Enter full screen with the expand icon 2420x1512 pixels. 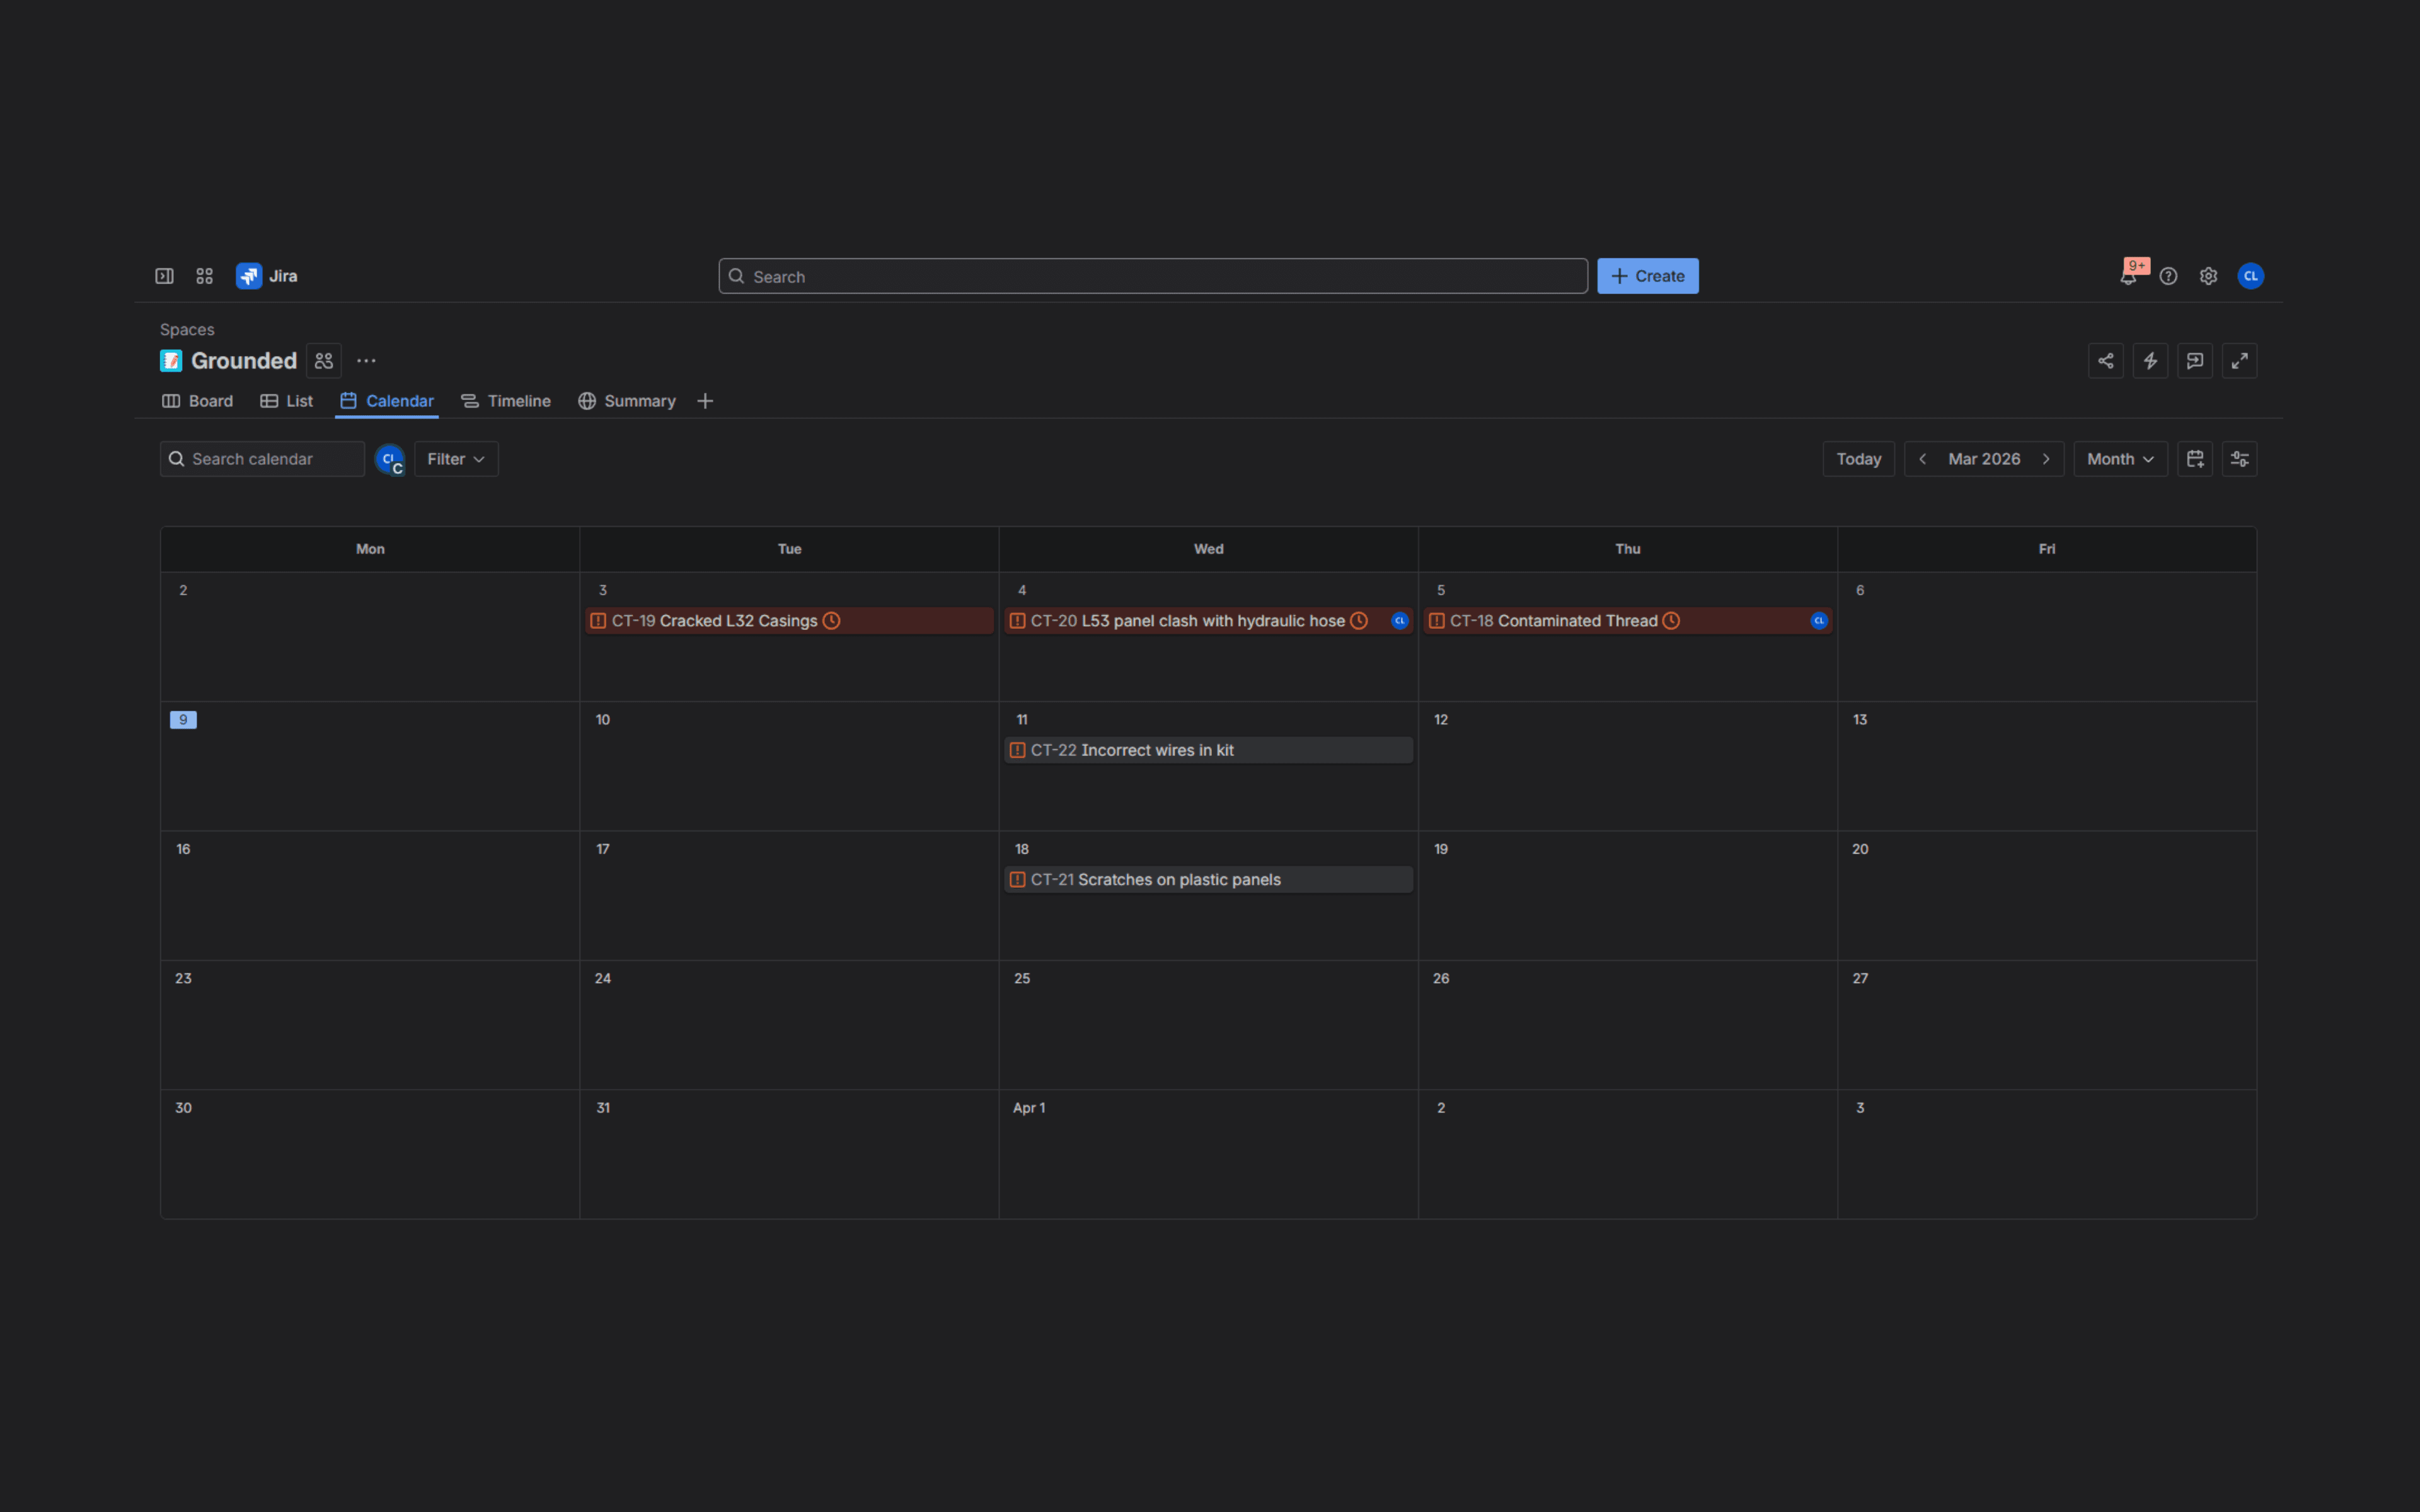point(2239,361)
